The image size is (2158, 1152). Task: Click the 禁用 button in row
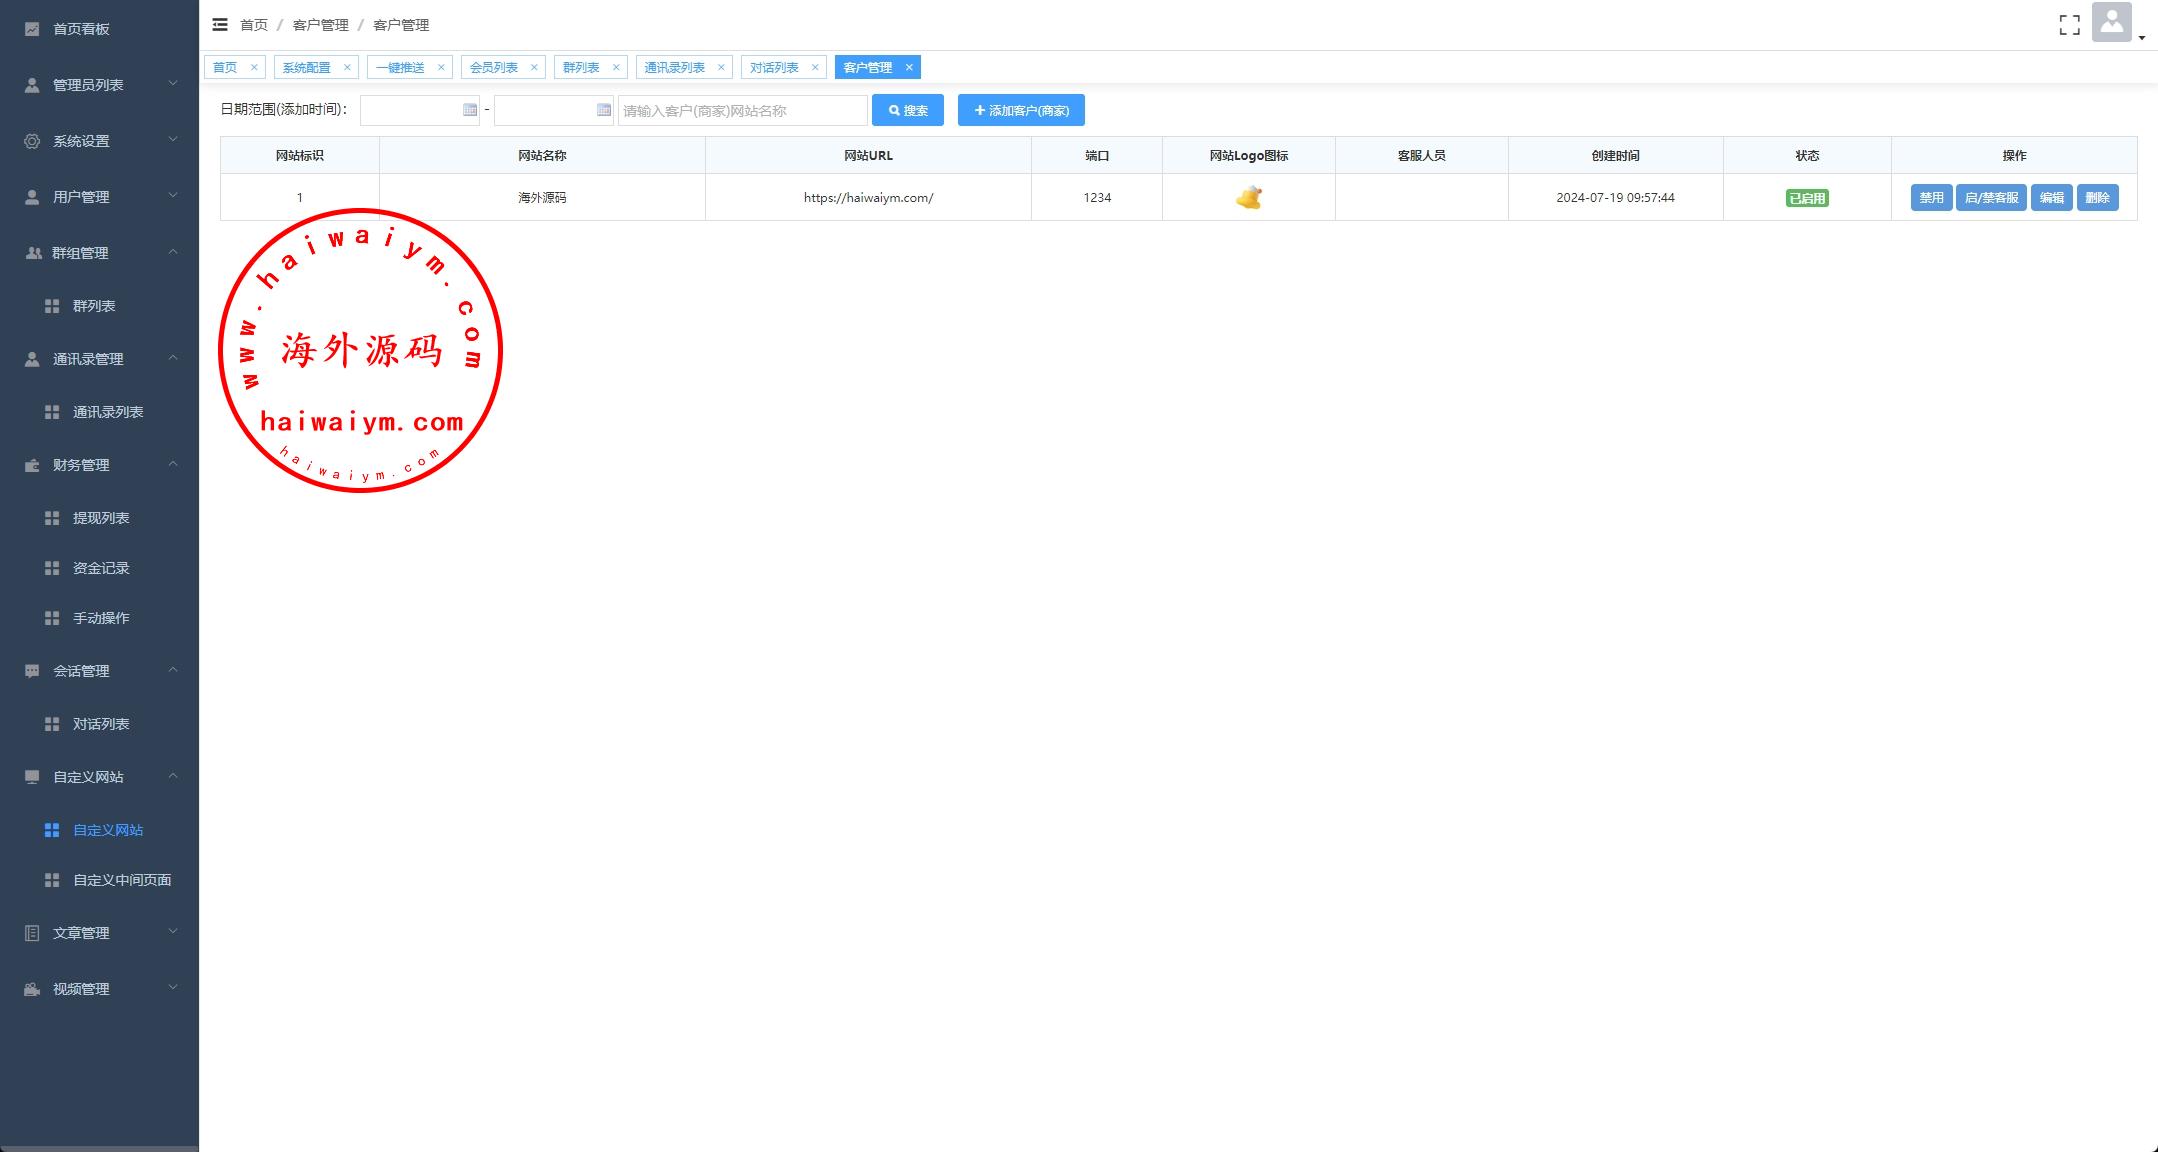tap(1930, 198)
